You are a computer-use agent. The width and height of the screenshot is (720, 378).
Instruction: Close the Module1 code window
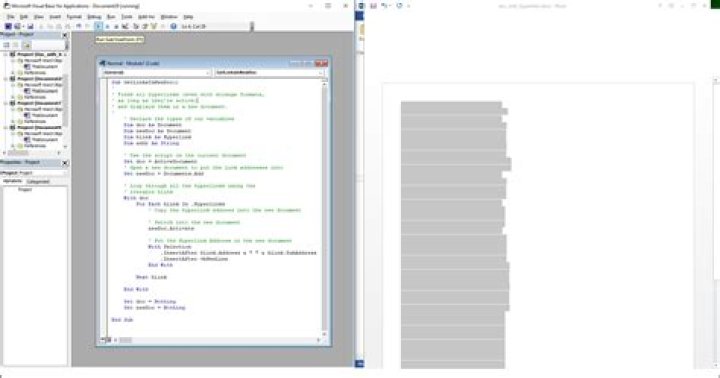pos(324,63)
